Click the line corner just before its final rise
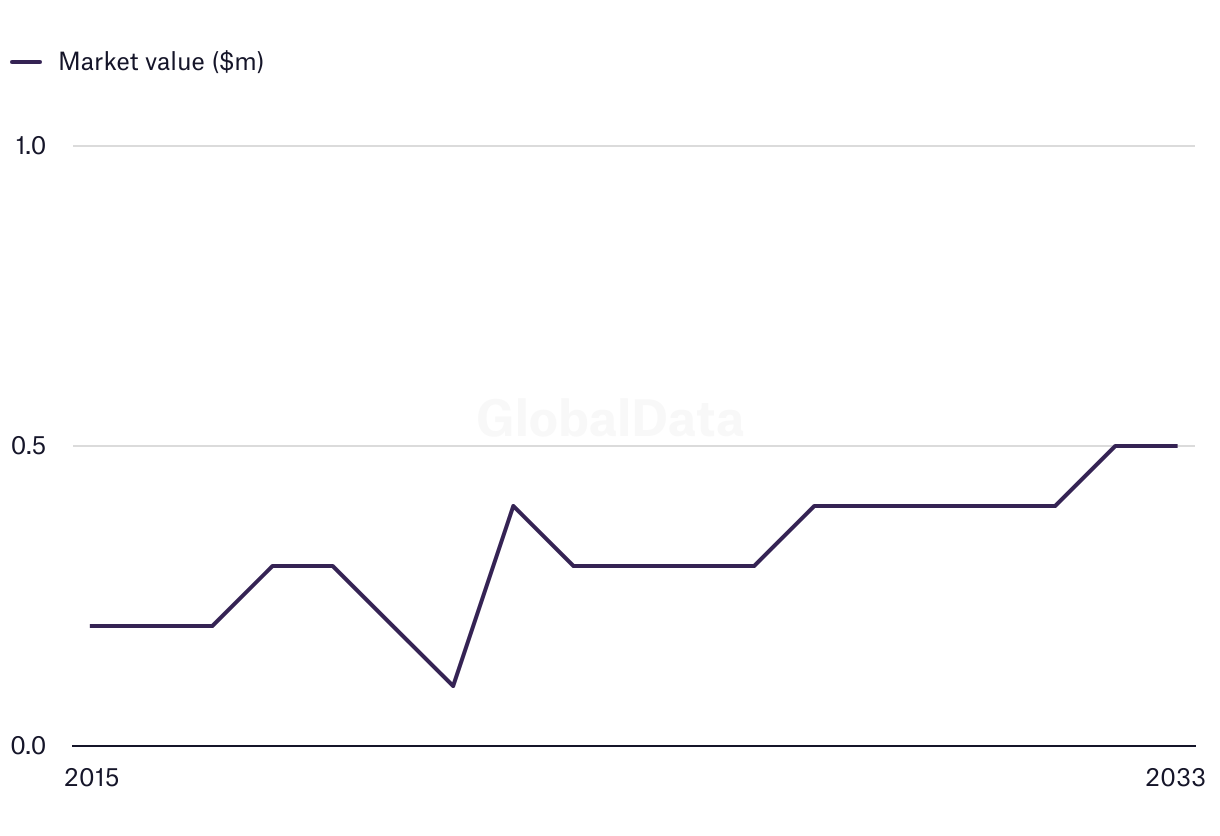 point(1055,506)
